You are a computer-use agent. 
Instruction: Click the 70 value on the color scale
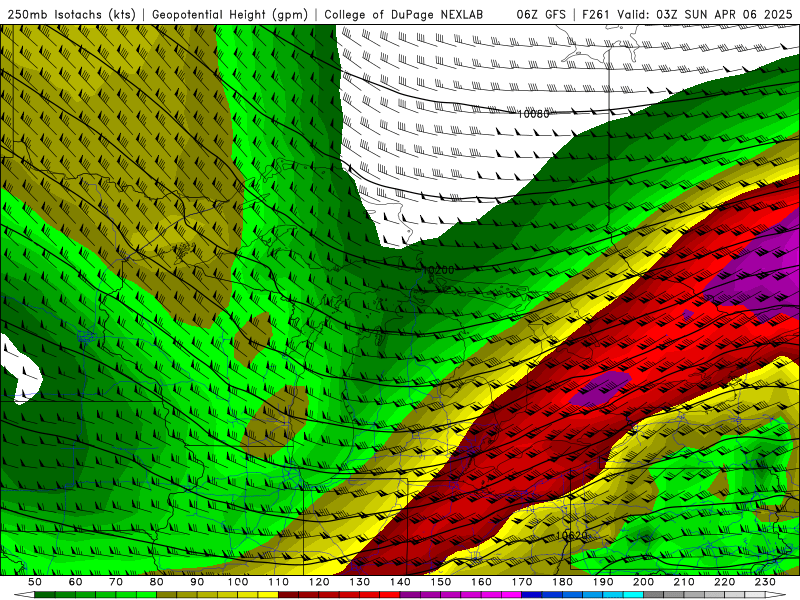coord(116,582)
